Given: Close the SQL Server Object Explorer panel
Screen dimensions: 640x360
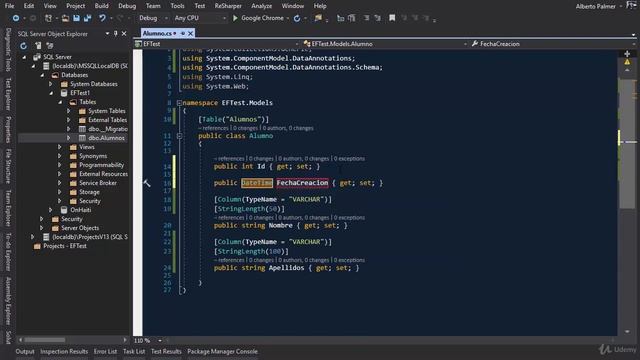Looking at the screenshot, I should pos(124,34).
